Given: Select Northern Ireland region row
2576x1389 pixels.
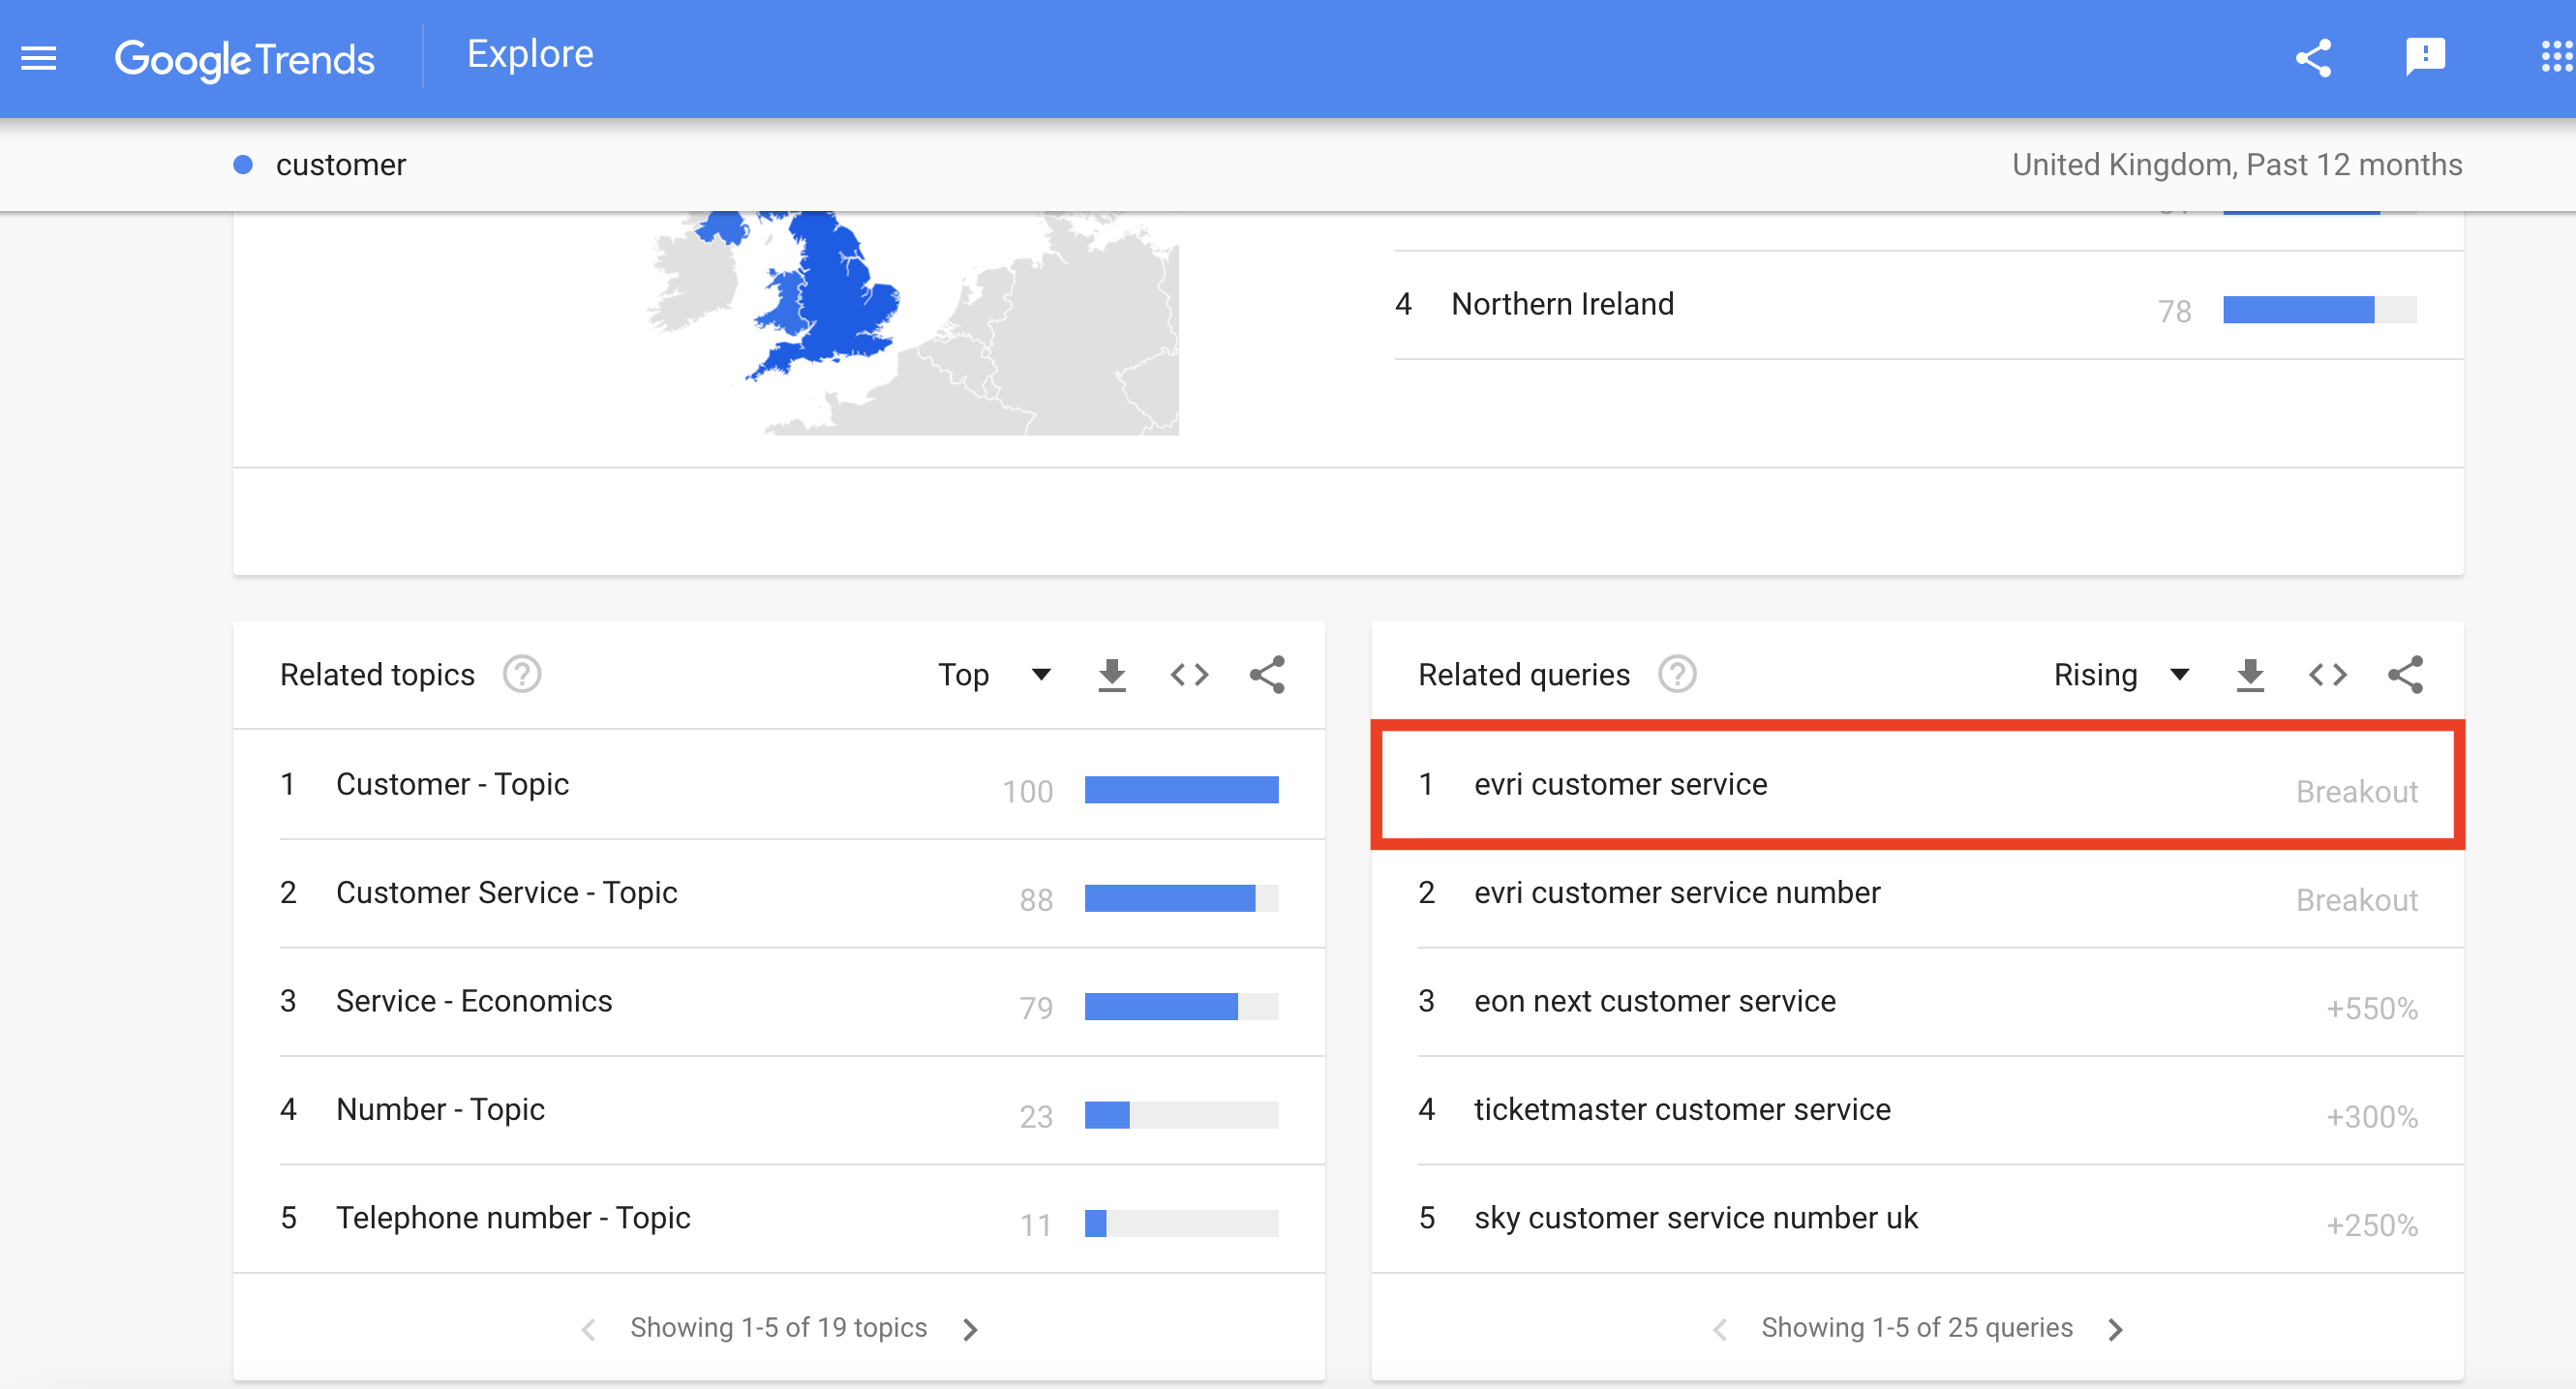Looking at the screenshot, I should (x=1928, y=305).
